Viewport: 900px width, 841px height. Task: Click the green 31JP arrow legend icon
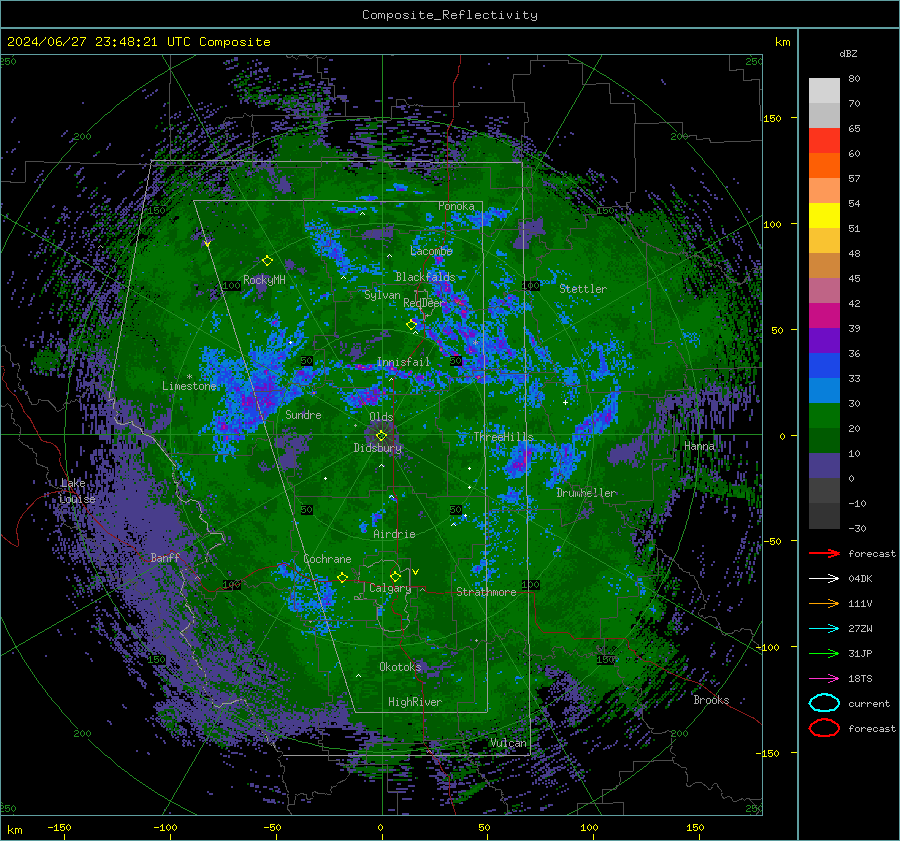click(824, 653)
